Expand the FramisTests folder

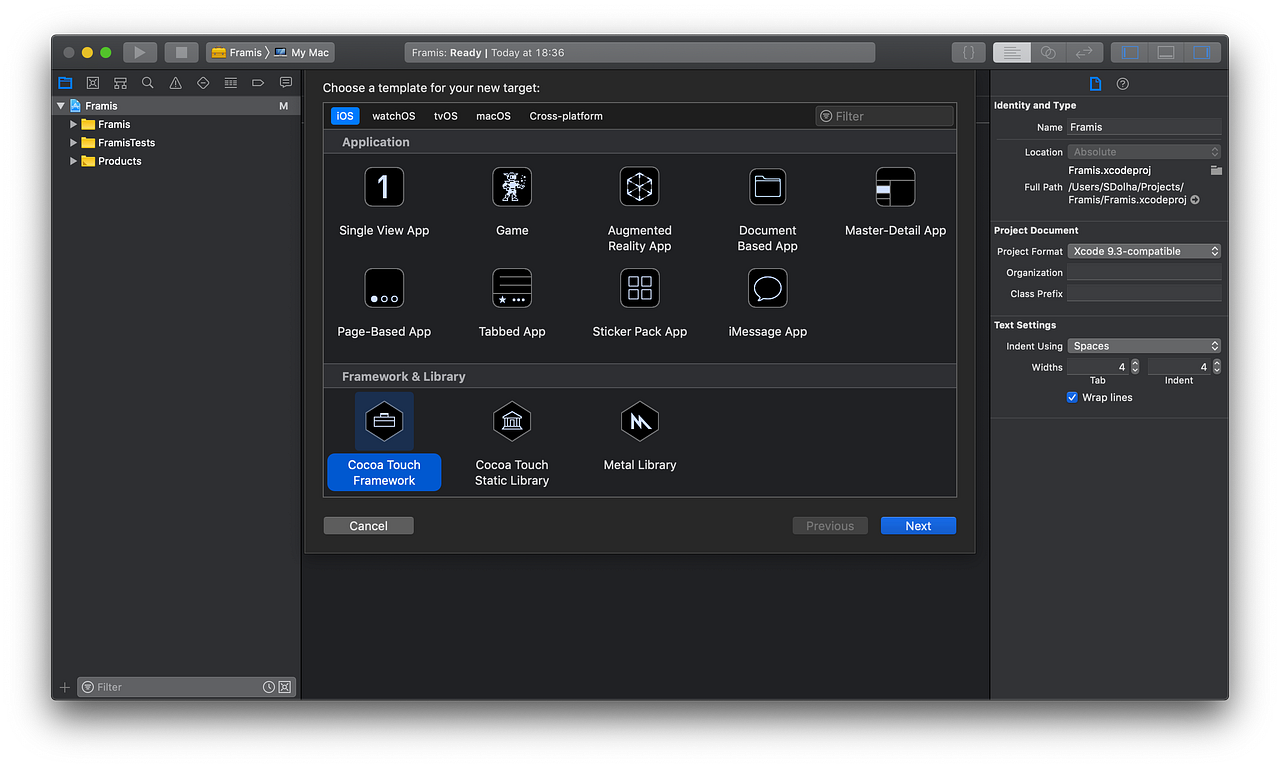pyautogui.click(x=72, y=142)
